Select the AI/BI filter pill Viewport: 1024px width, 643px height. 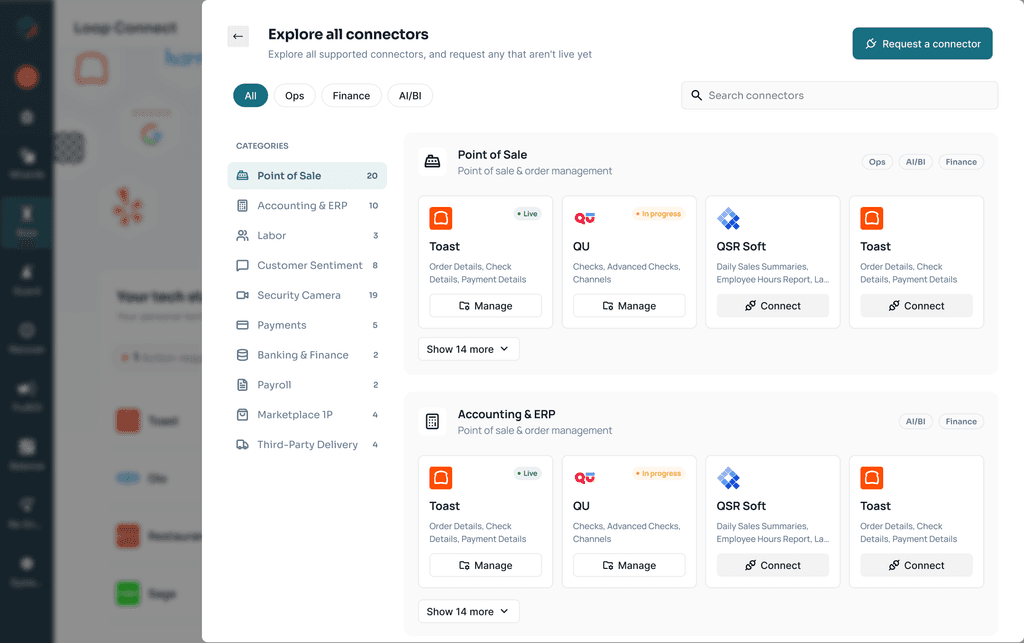tap(410, 95)
